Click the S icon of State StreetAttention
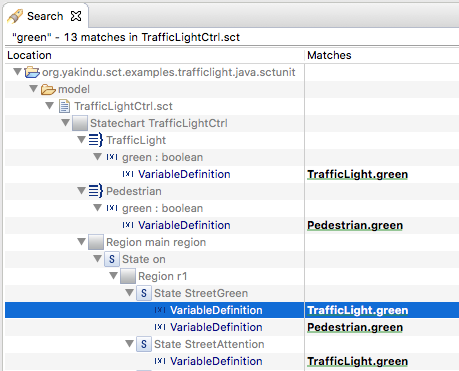Screen dimensions: 459x371 tap(144, 344)
